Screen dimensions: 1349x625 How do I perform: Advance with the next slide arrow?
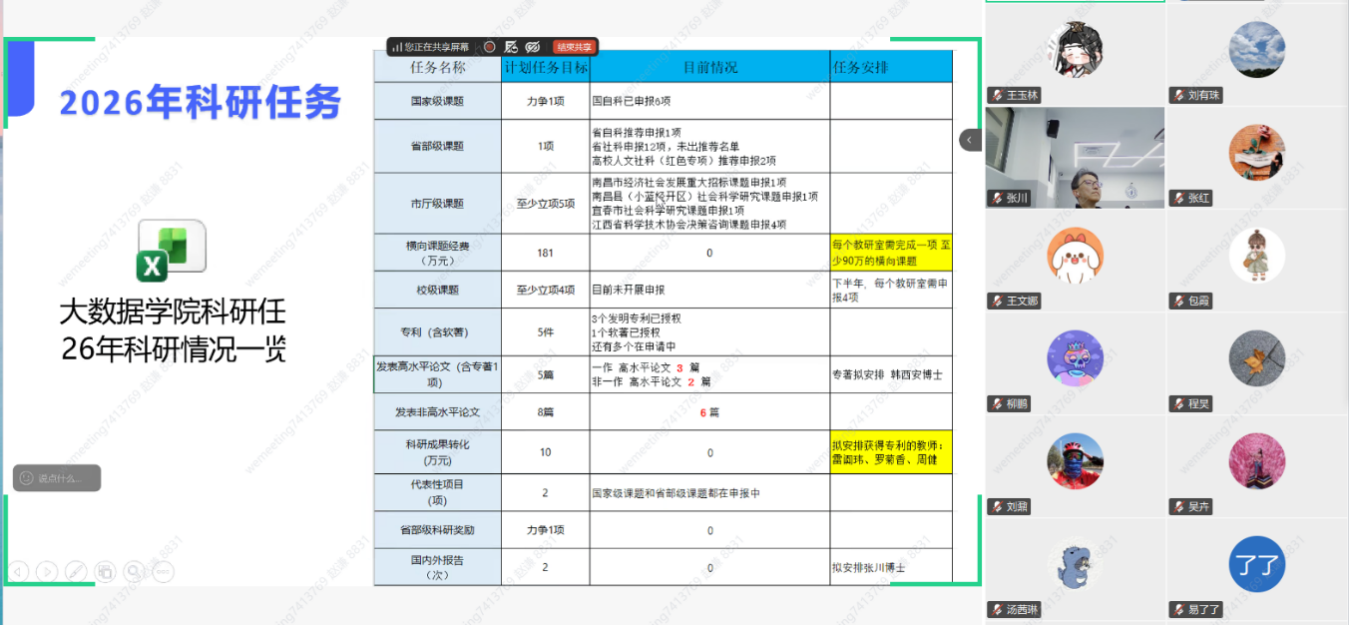click(x=47, y=571)
